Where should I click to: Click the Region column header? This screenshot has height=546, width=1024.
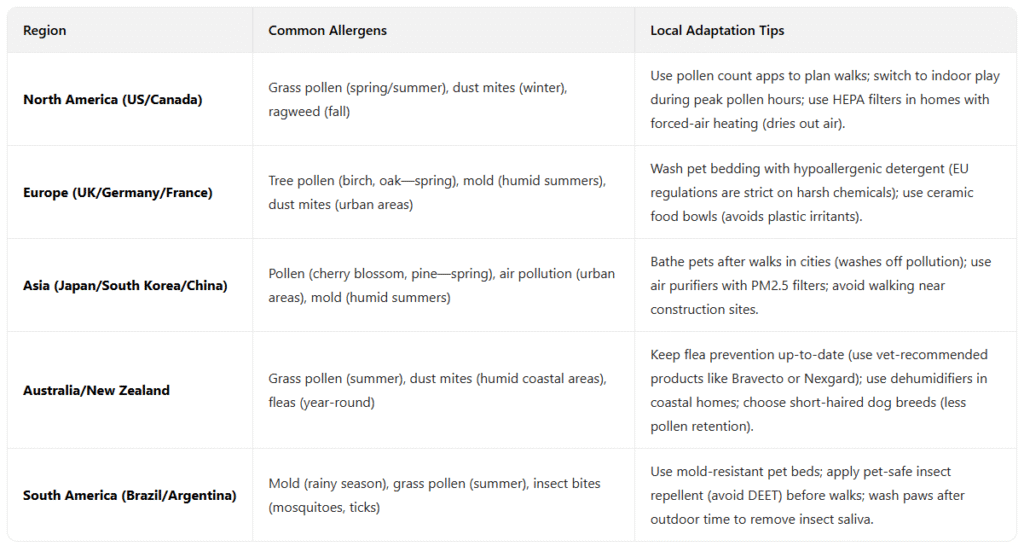point(45,31)
